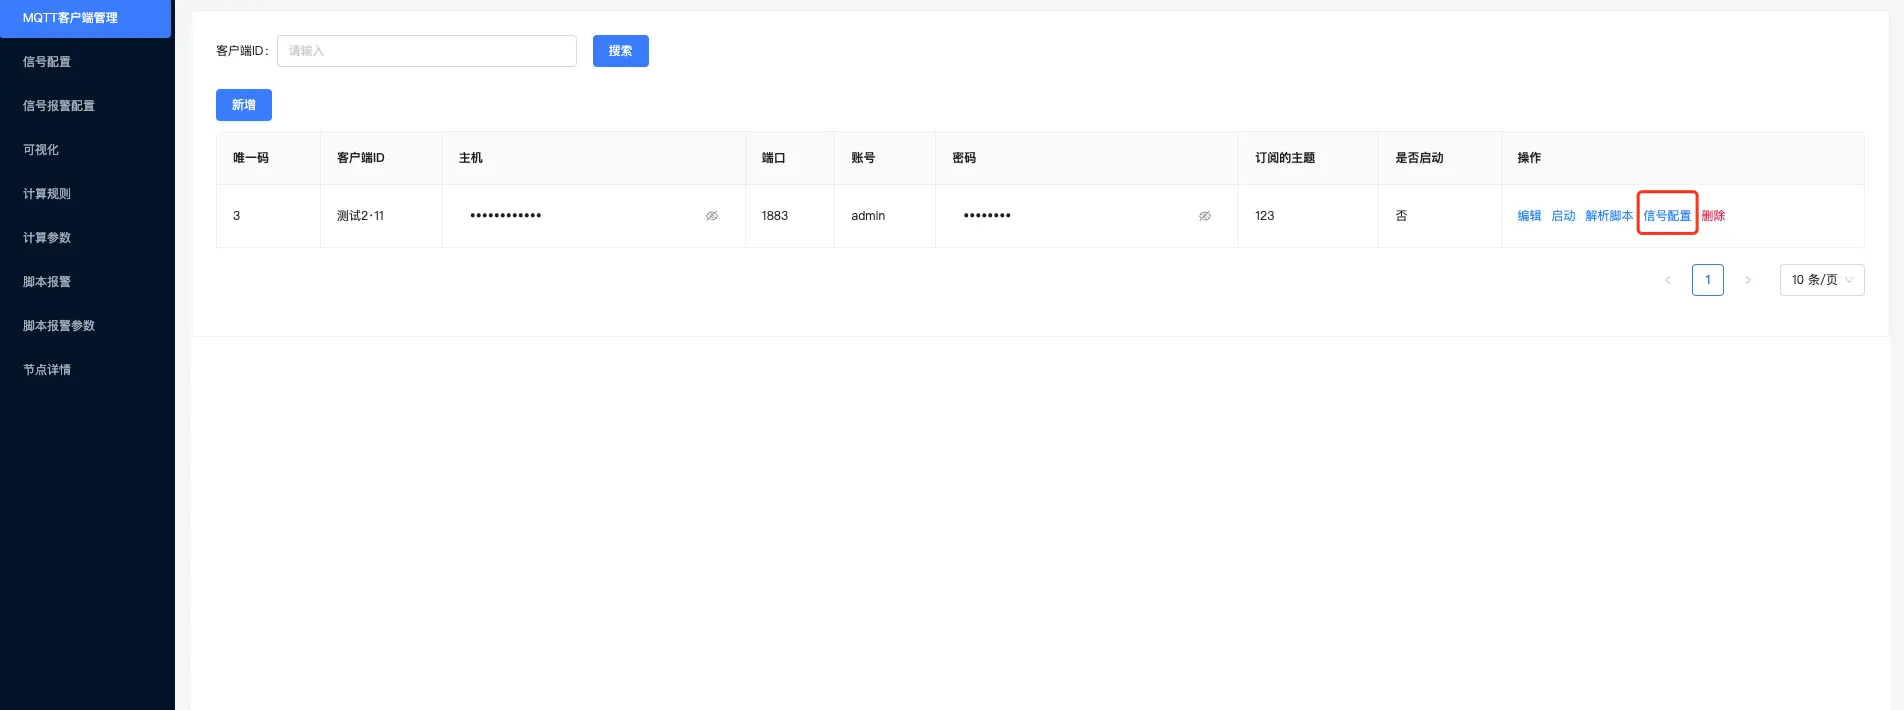Go to 计算规则 in the sidebar

pos(47,194)
